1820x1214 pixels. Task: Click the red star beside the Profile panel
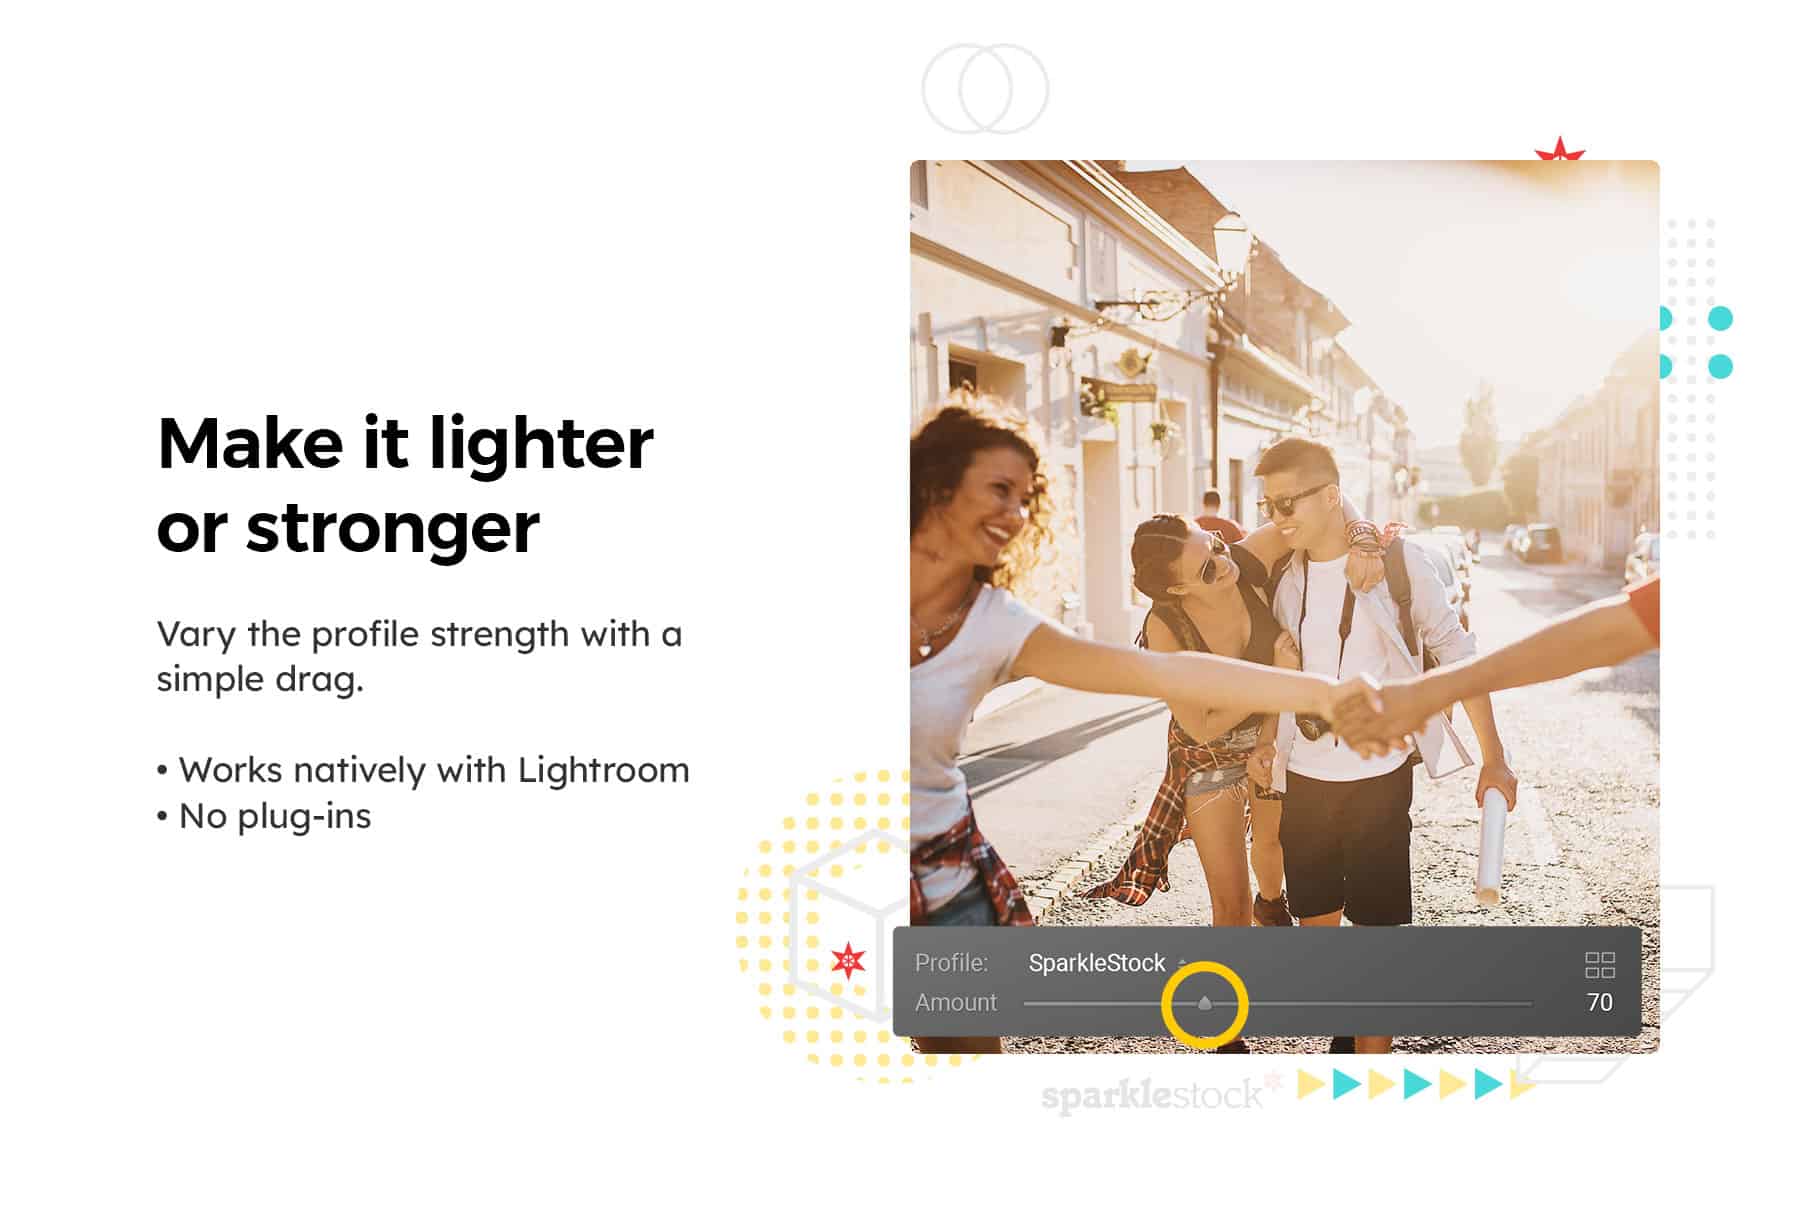point(848,961)
